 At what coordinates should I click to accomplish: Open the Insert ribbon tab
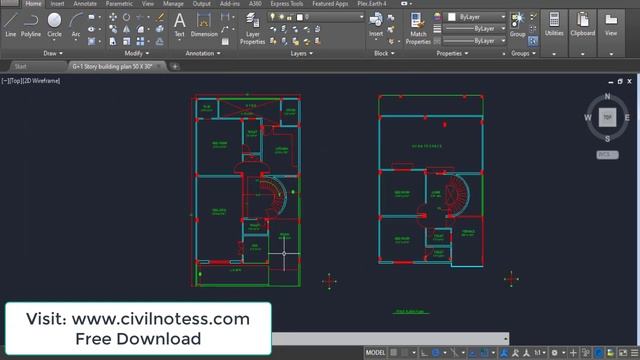[x=57, y=4]
